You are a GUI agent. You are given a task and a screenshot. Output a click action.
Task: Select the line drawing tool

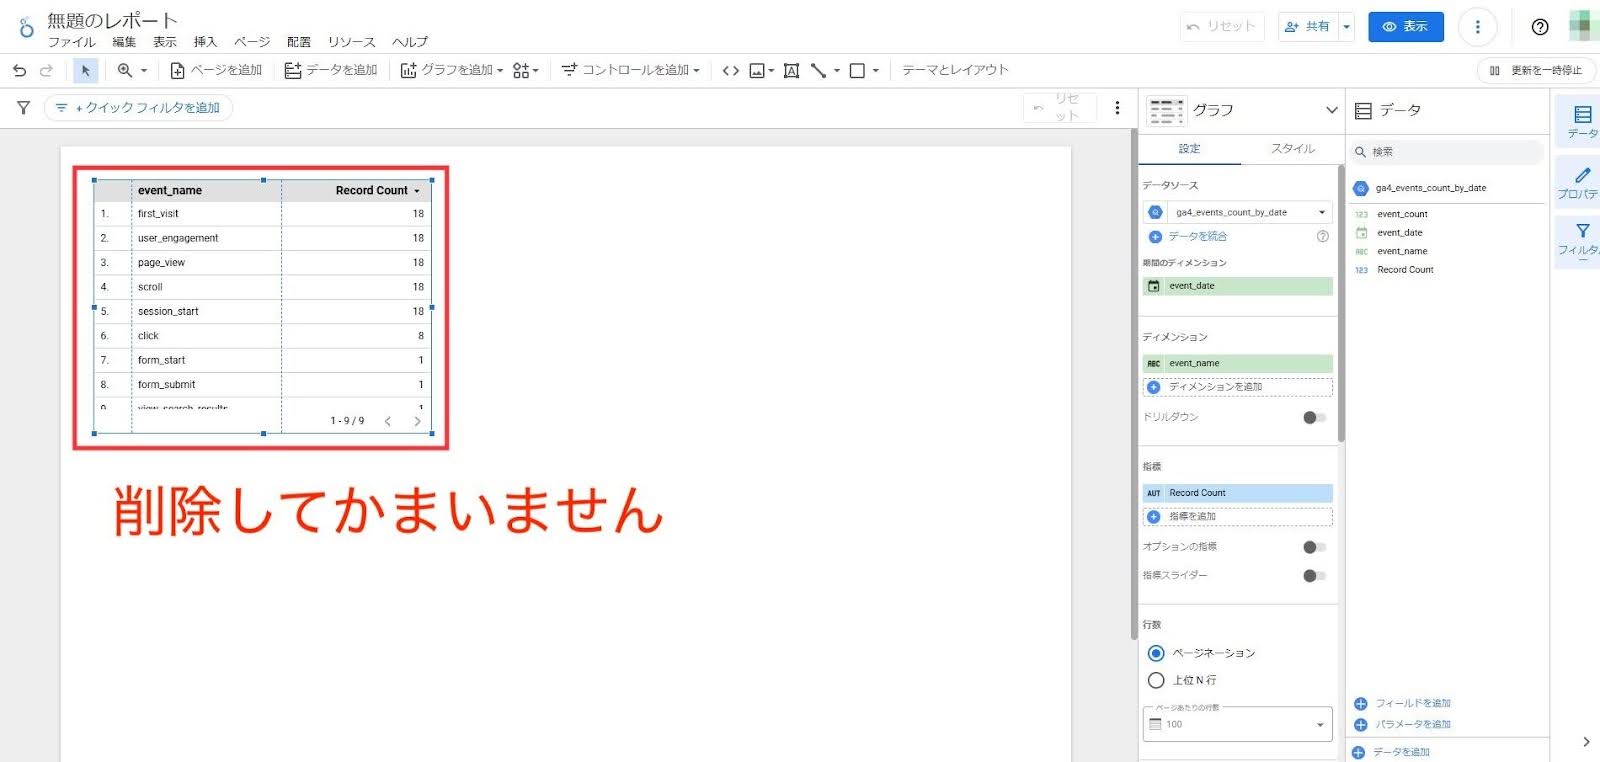[x=818, y=70]
